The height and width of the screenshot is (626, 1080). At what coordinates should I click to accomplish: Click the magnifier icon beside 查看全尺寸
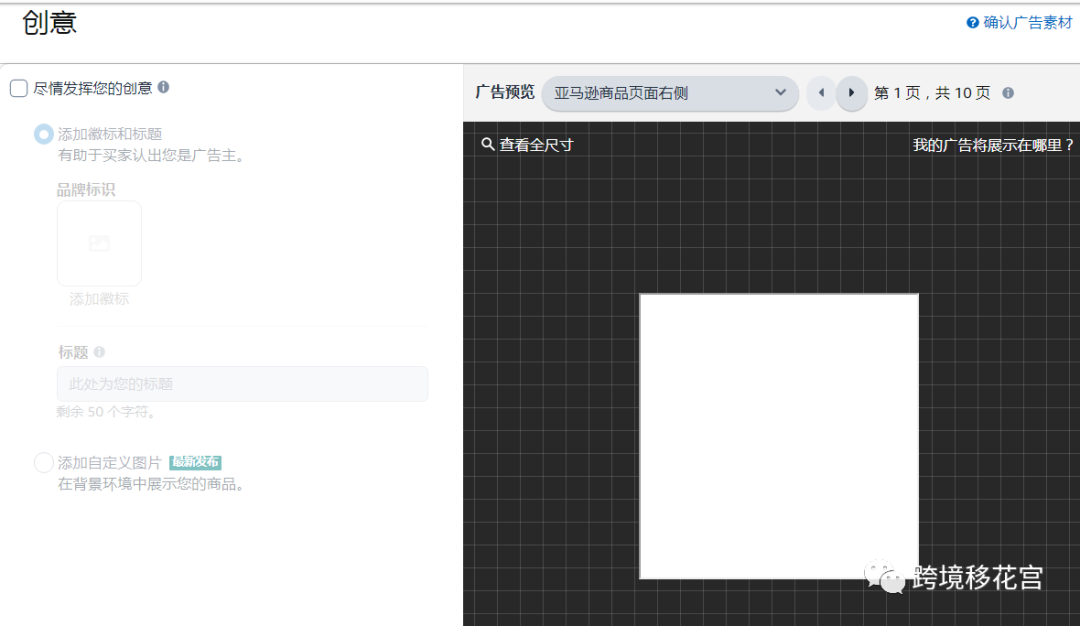coord(488,144)
